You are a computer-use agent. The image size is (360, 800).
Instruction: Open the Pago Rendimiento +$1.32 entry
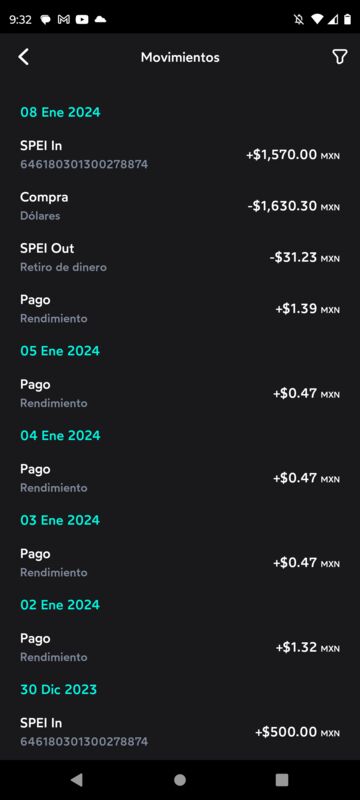pyautogui.click(x=180, y=647)
